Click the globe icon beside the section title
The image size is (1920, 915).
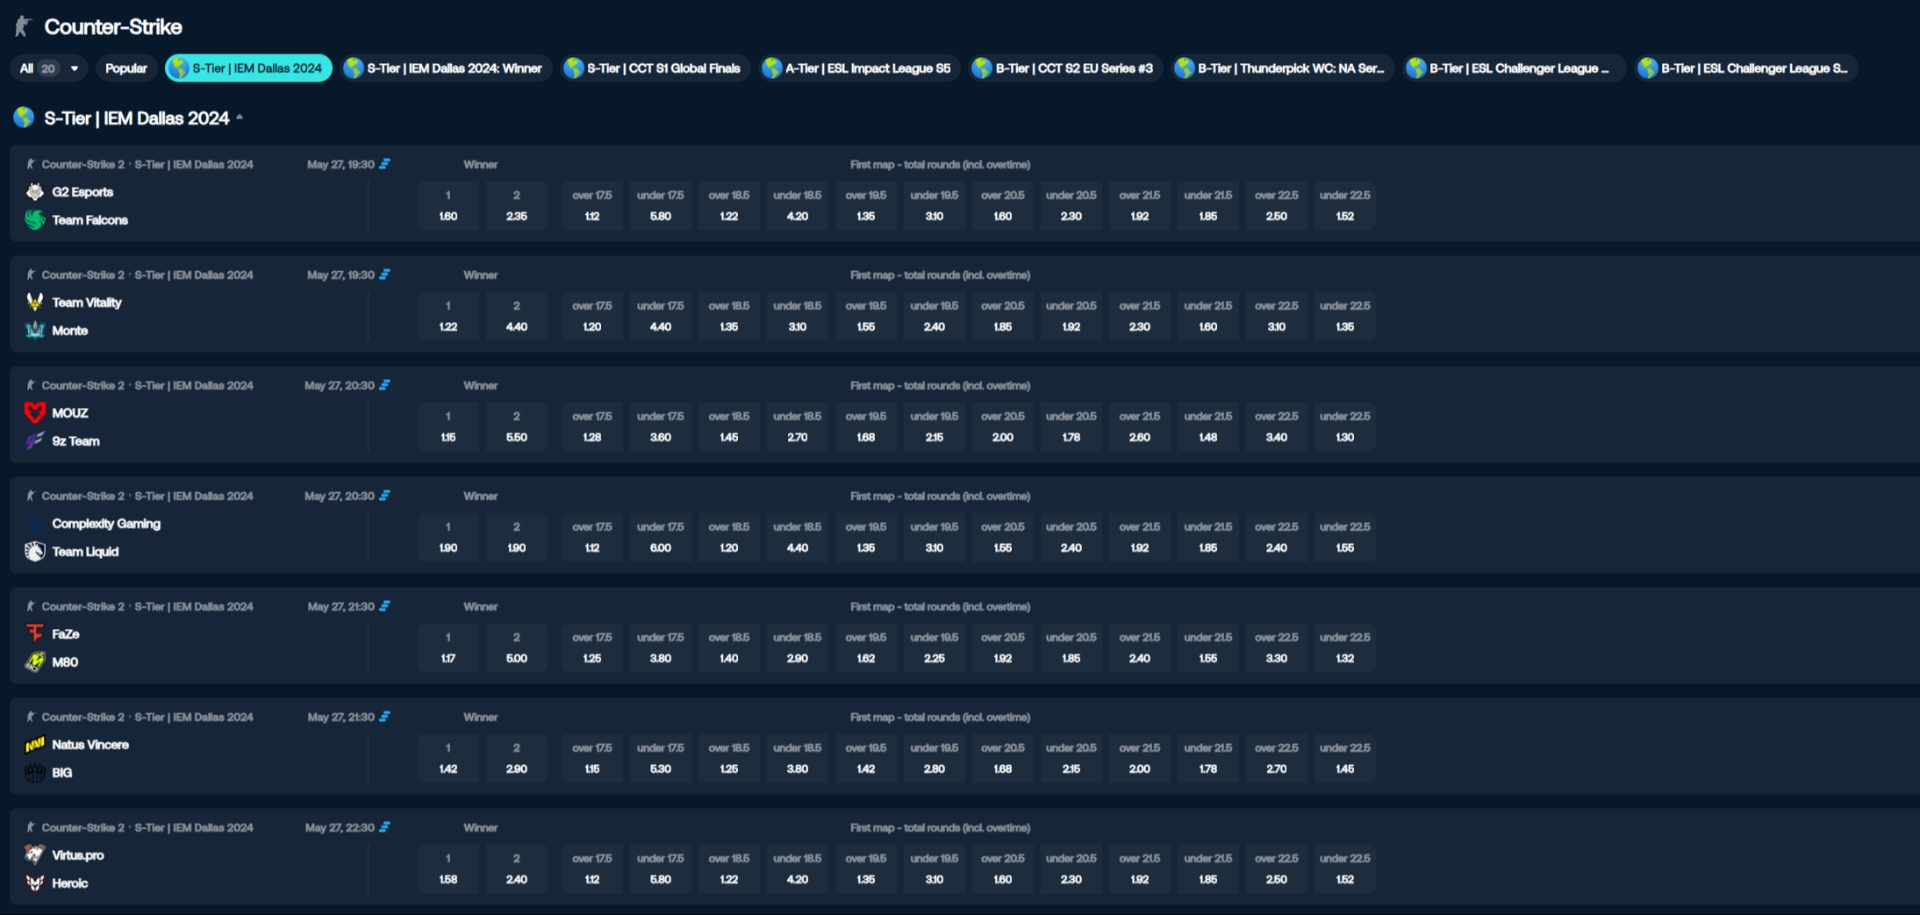pyautogui.click(x=24, y=117)
